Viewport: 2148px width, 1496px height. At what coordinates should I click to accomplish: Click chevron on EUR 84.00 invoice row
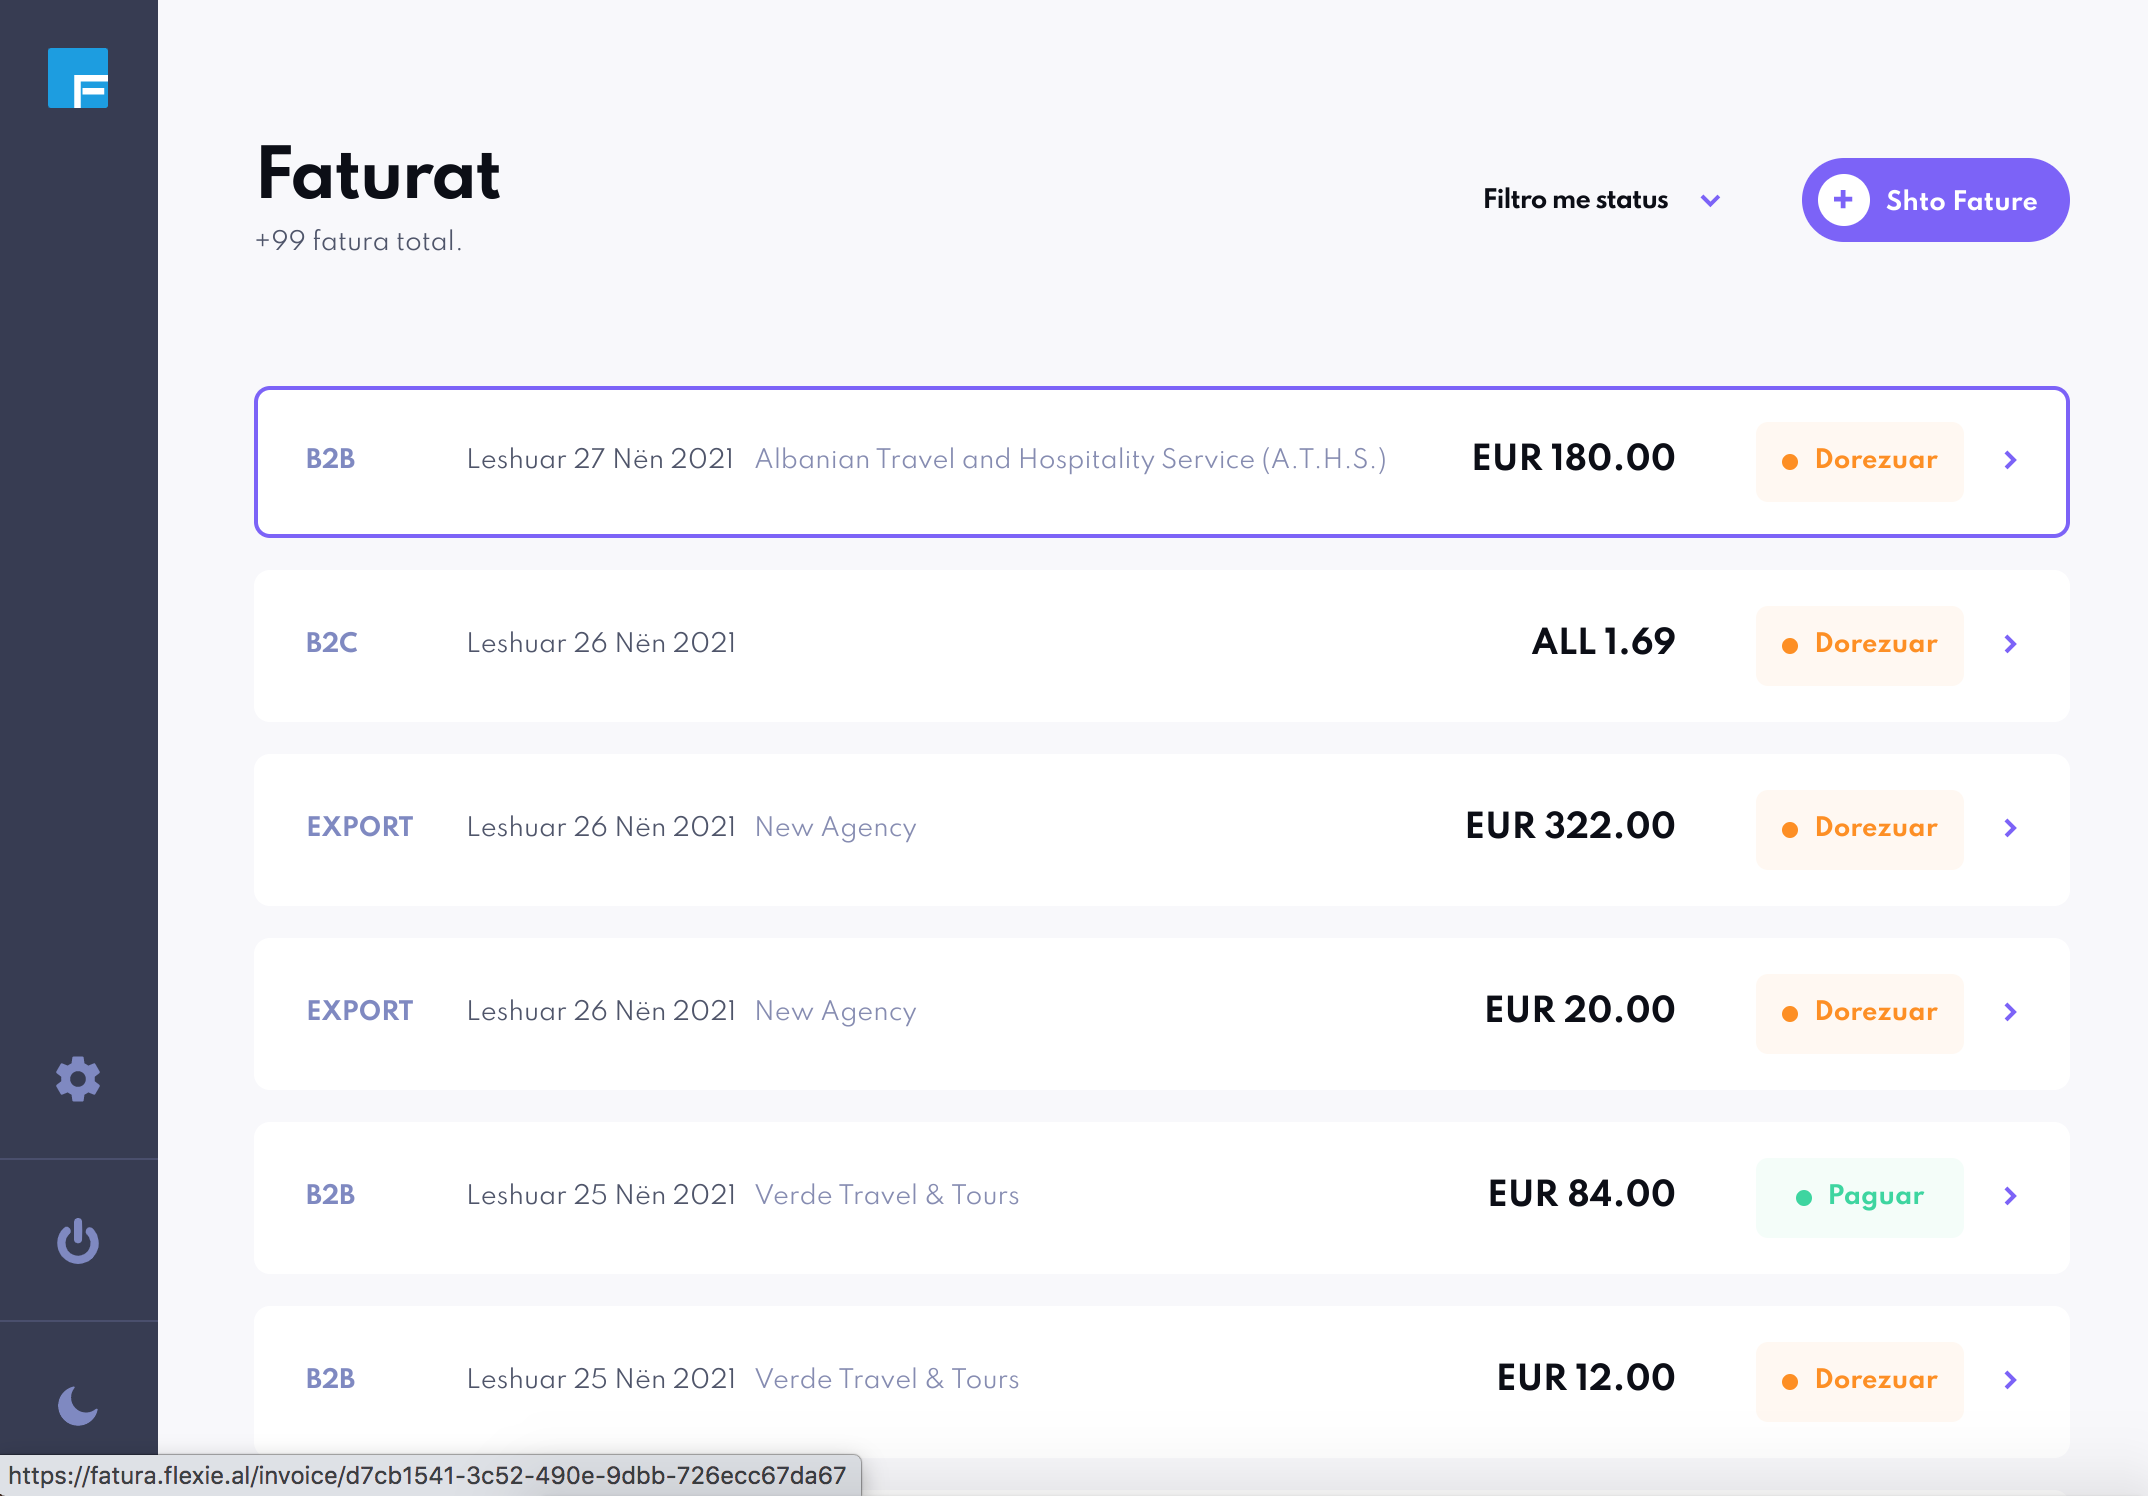coord(2011,1196)
